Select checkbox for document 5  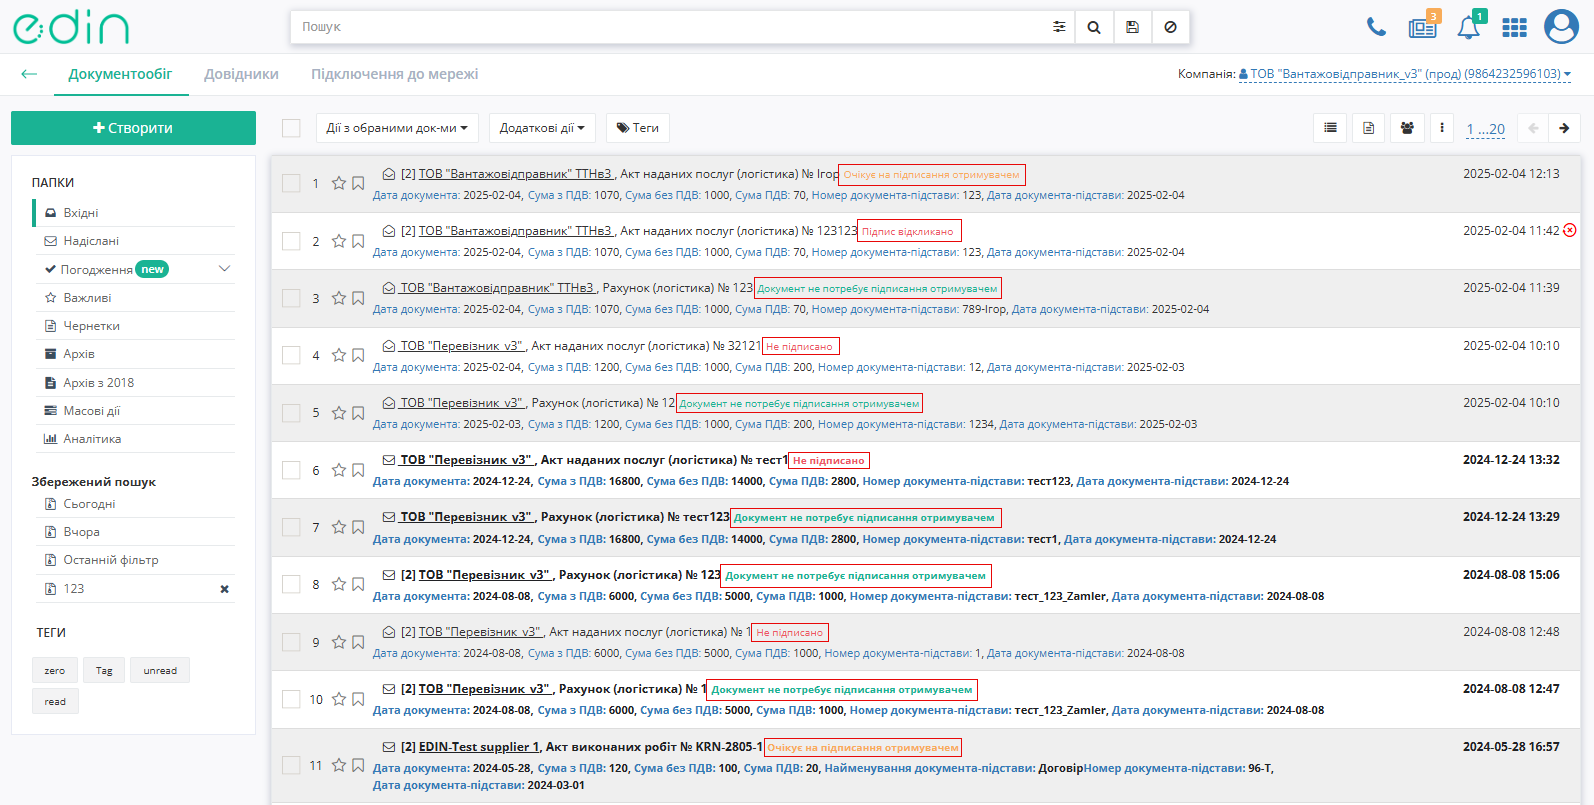point(291,413)
